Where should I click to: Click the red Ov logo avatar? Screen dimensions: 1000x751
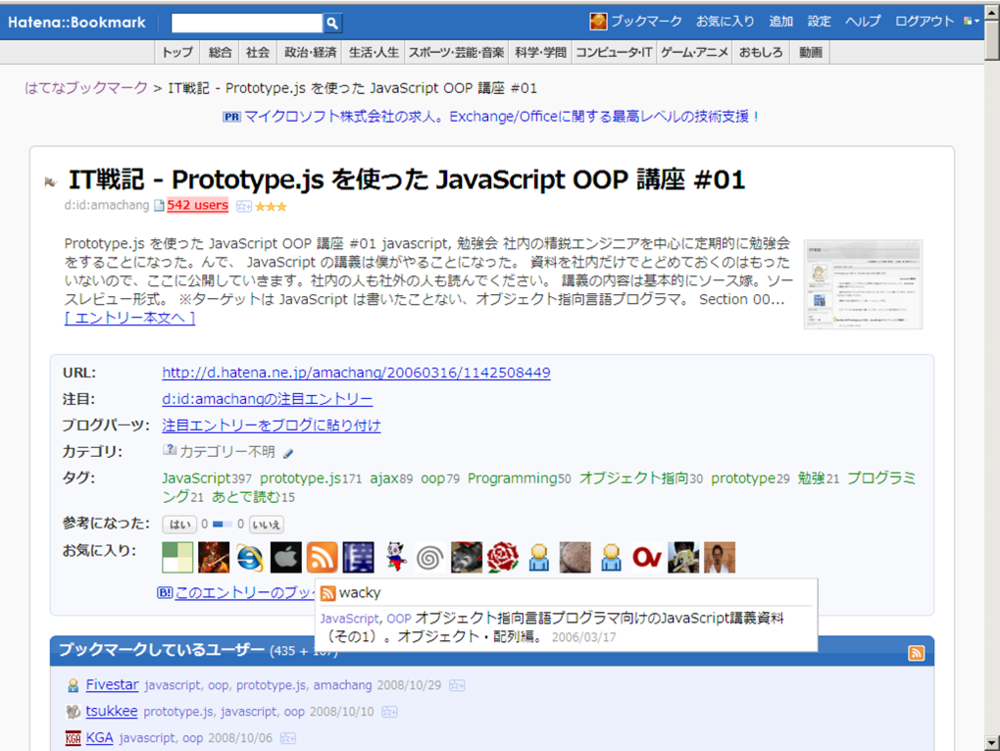(647, 557)
